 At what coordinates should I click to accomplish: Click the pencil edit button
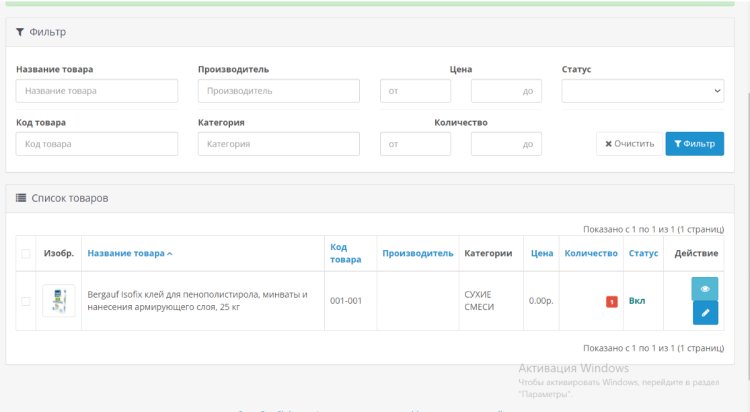[x=705, y=313]
